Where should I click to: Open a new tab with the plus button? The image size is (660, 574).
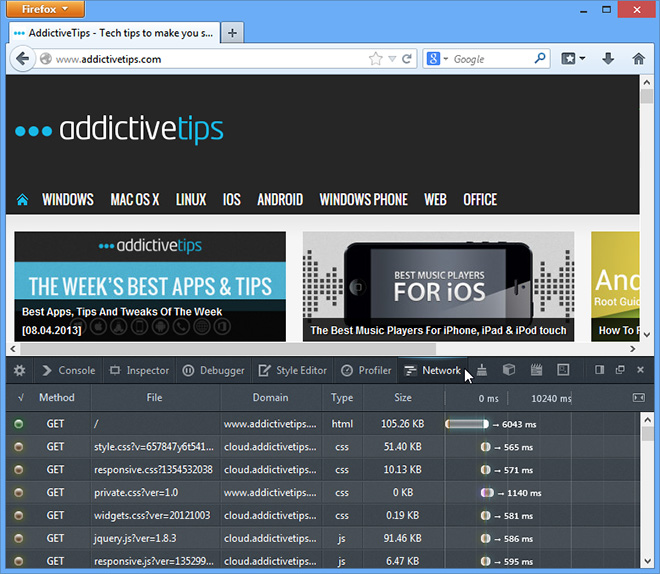tap(232, 32)
